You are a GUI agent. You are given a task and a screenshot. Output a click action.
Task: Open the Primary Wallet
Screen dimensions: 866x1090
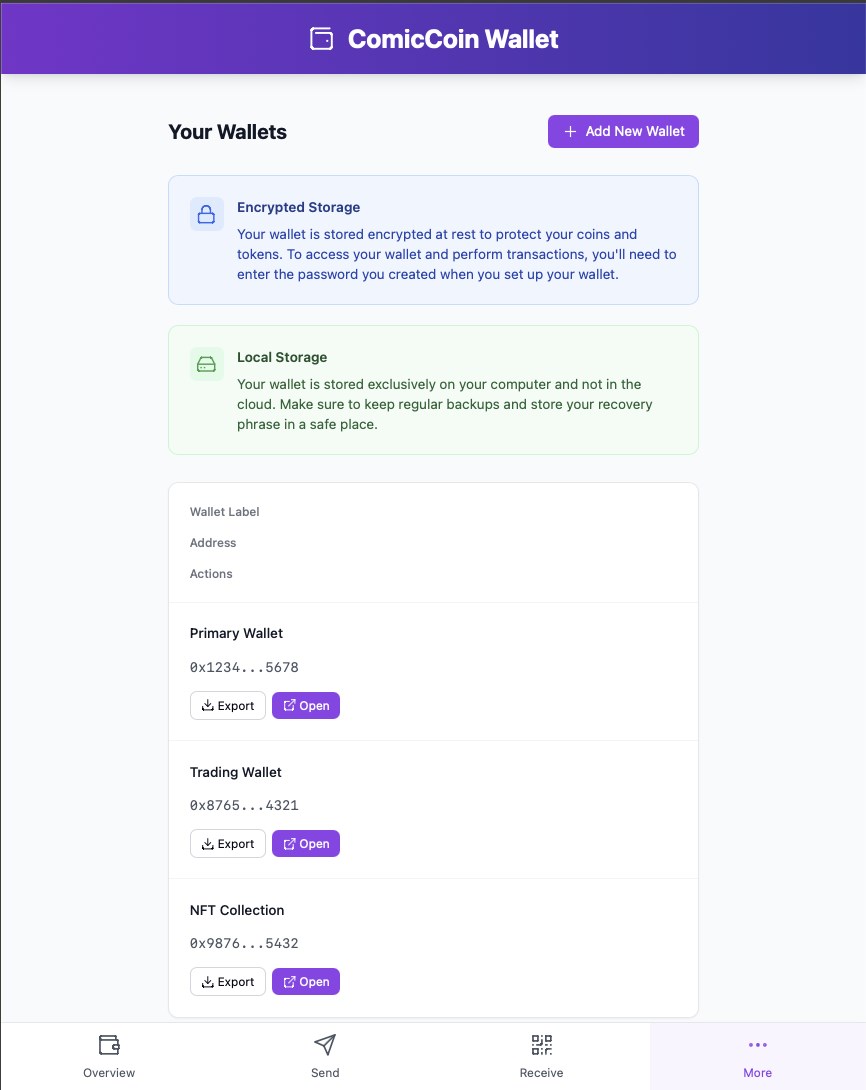(306, 706)
